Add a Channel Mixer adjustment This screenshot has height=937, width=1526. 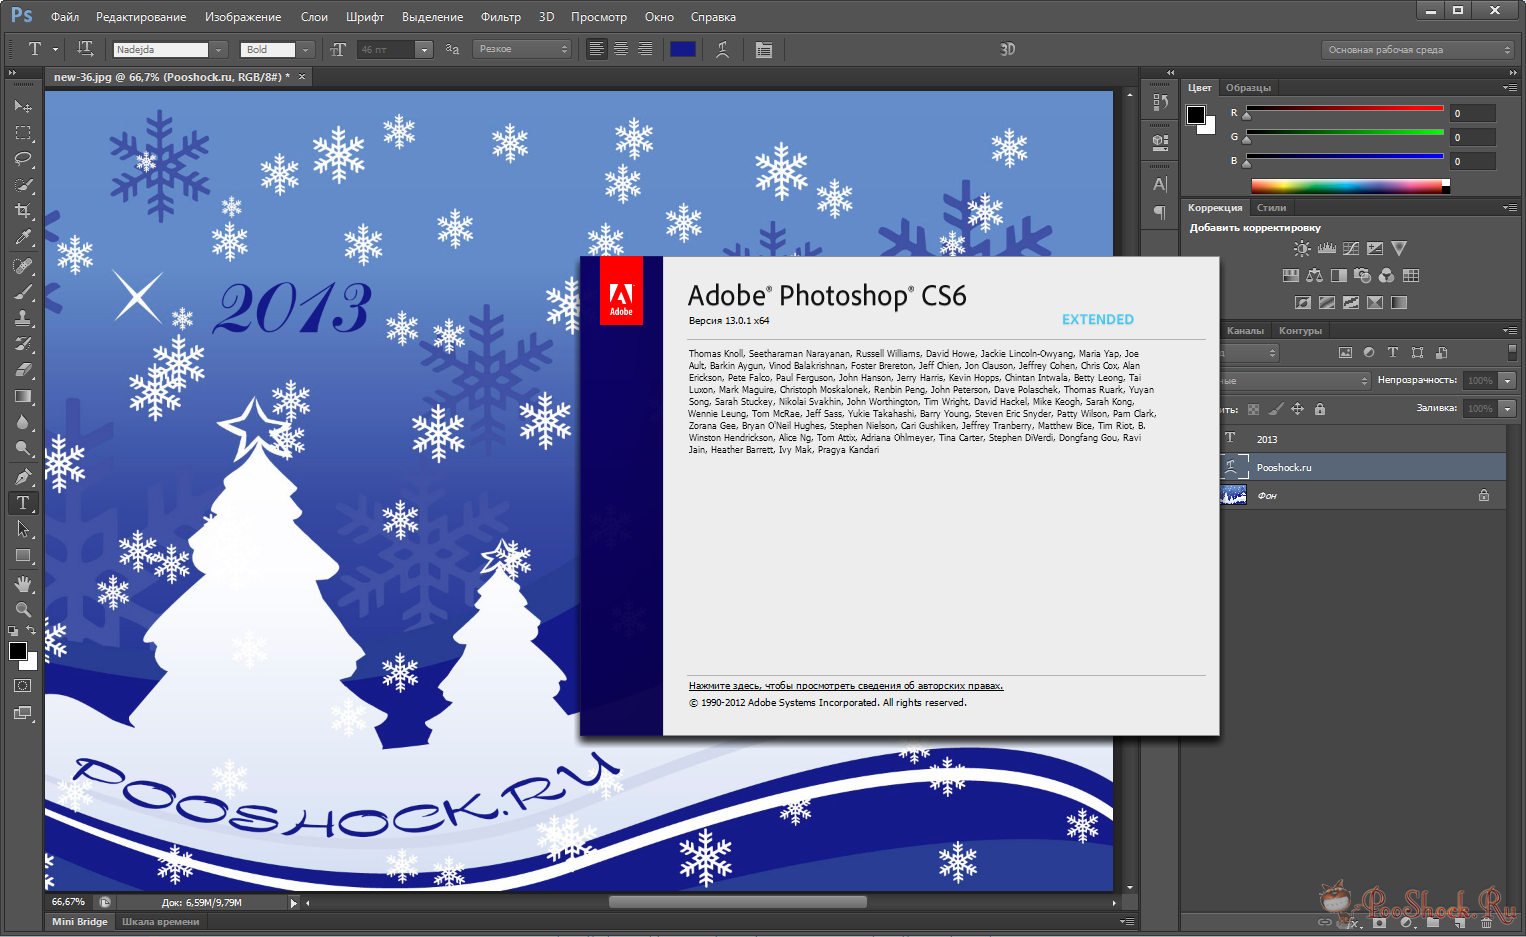(x=1386, y=275)
